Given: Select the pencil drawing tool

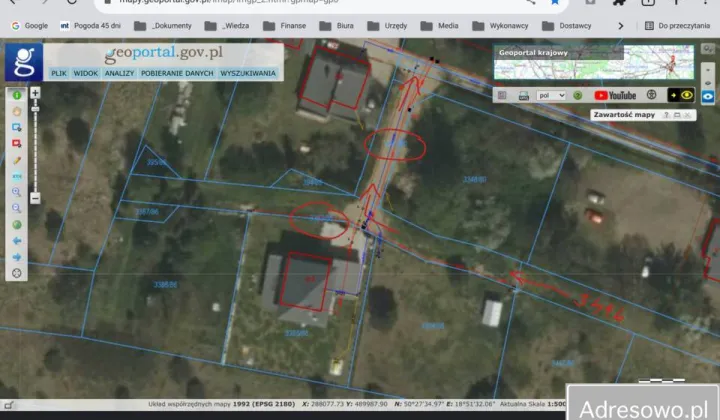Looking at the screenshot, I should (x=17, y=160).
